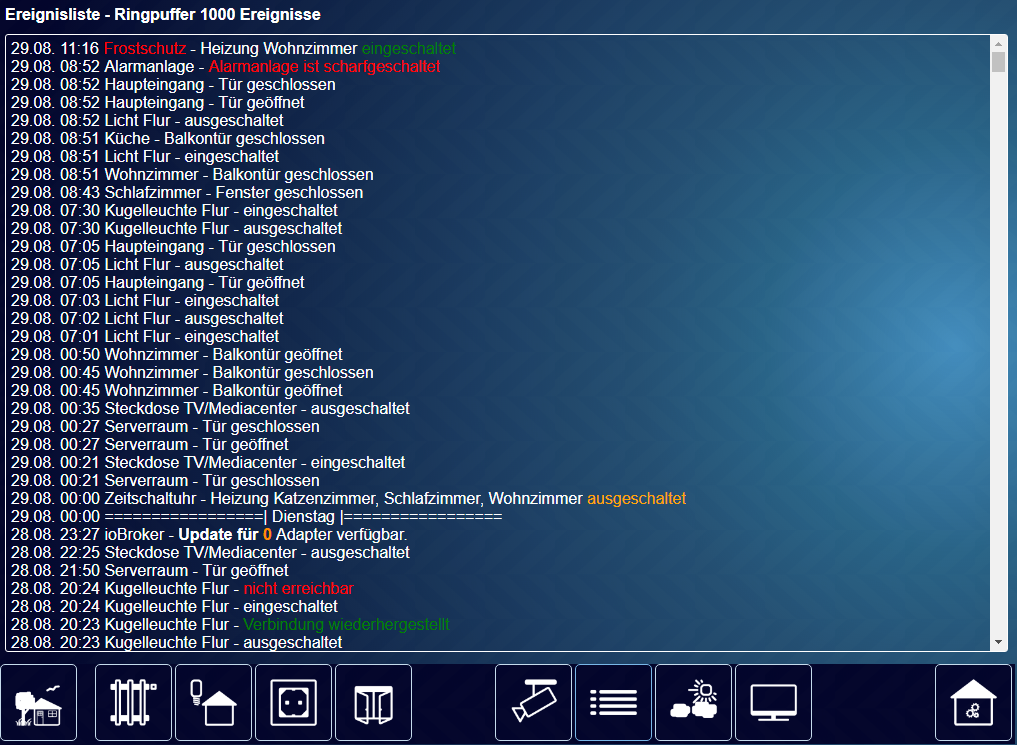
Task: Click the 'Ereignisliste - Ringpuffer 1000 Ereignisse' heading
Action: [x=163, y=14]
